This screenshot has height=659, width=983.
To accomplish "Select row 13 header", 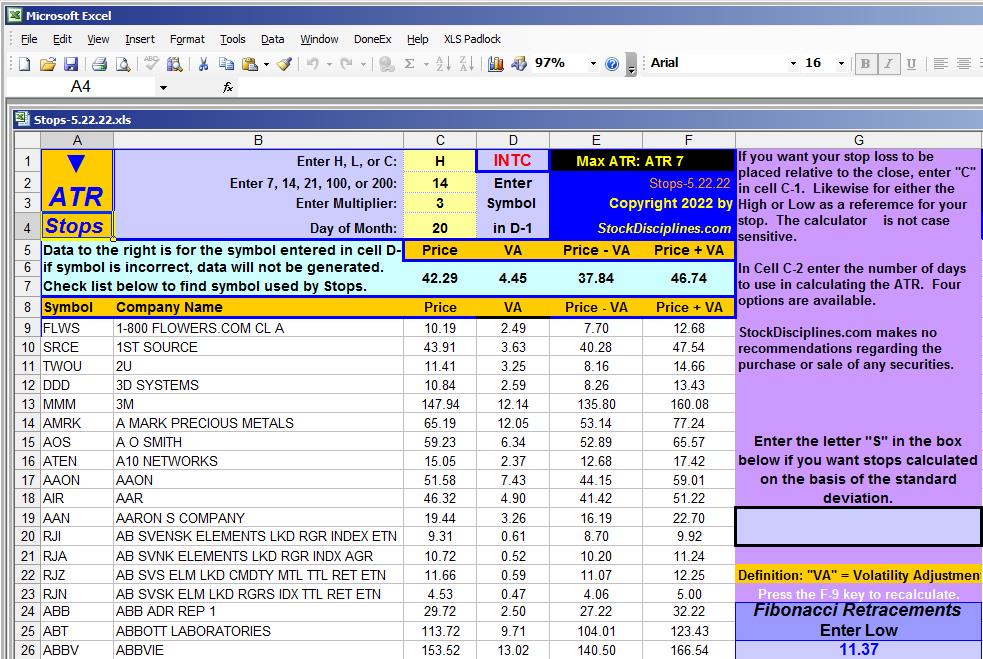I will click(28, 404).
